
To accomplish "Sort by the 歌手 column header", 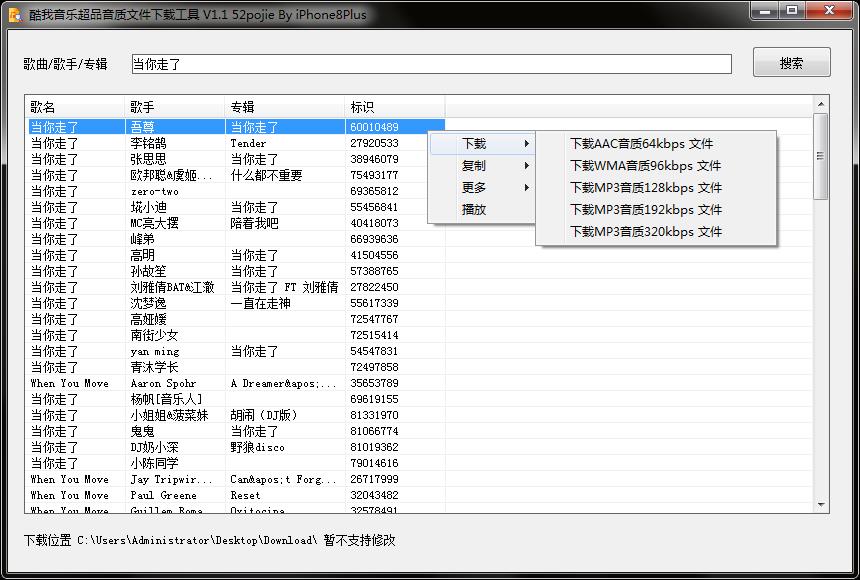I will click(x=175, y=107).
